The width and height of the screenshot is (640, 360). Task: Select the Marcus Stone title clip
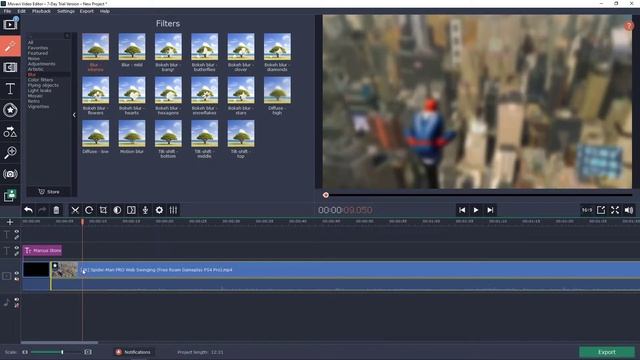pos(42,250)
